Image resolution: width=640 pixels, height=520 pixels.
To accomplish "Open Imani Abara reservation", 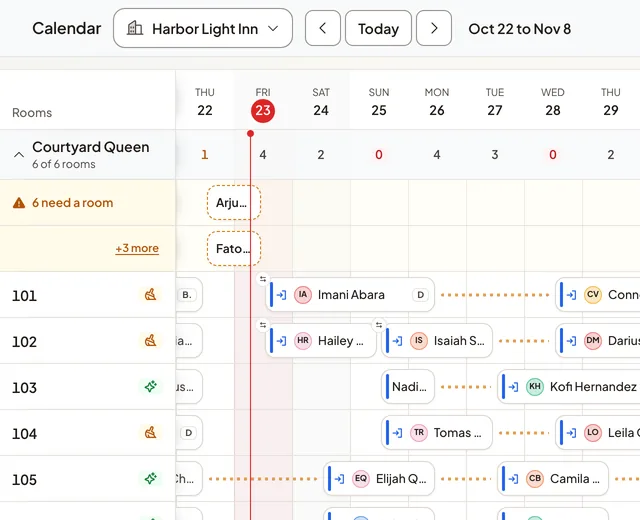I will click(350, 295).
